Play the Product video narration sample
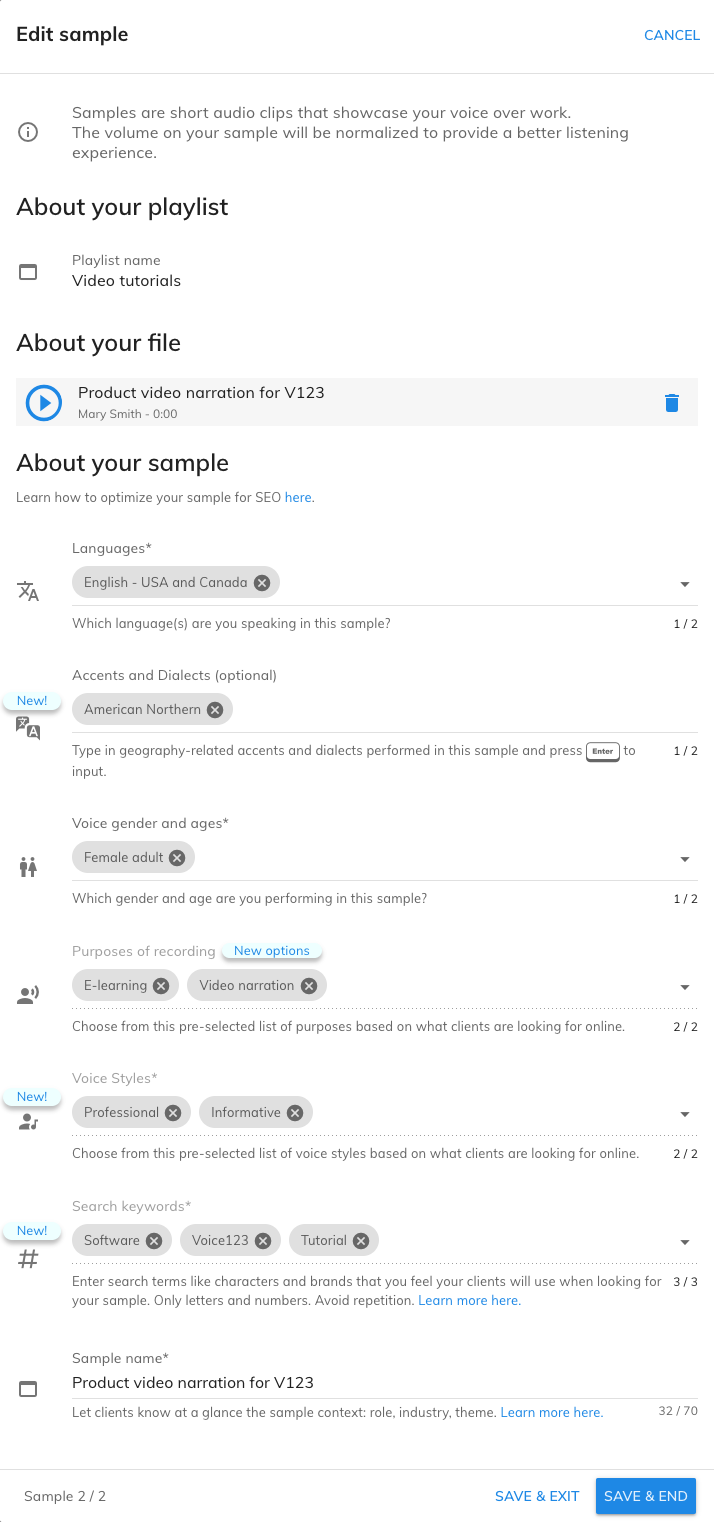 (43, 403)
